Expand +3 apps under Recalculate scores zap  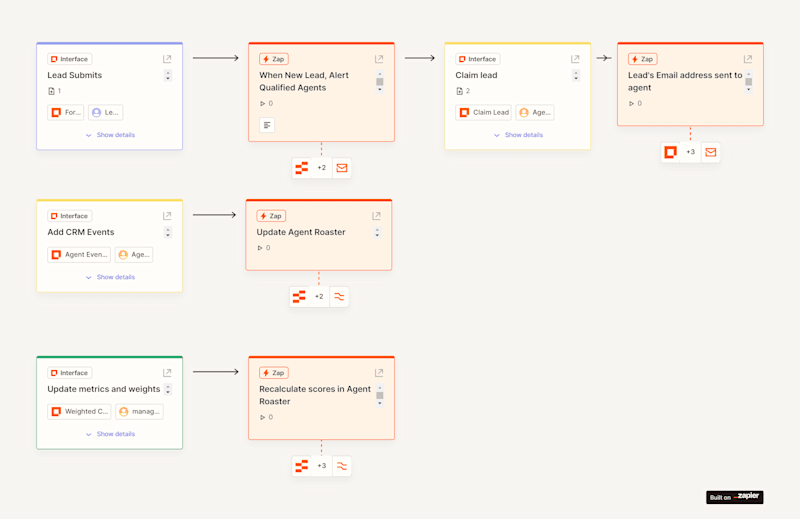pyautogui.click(x=321, y=465)
